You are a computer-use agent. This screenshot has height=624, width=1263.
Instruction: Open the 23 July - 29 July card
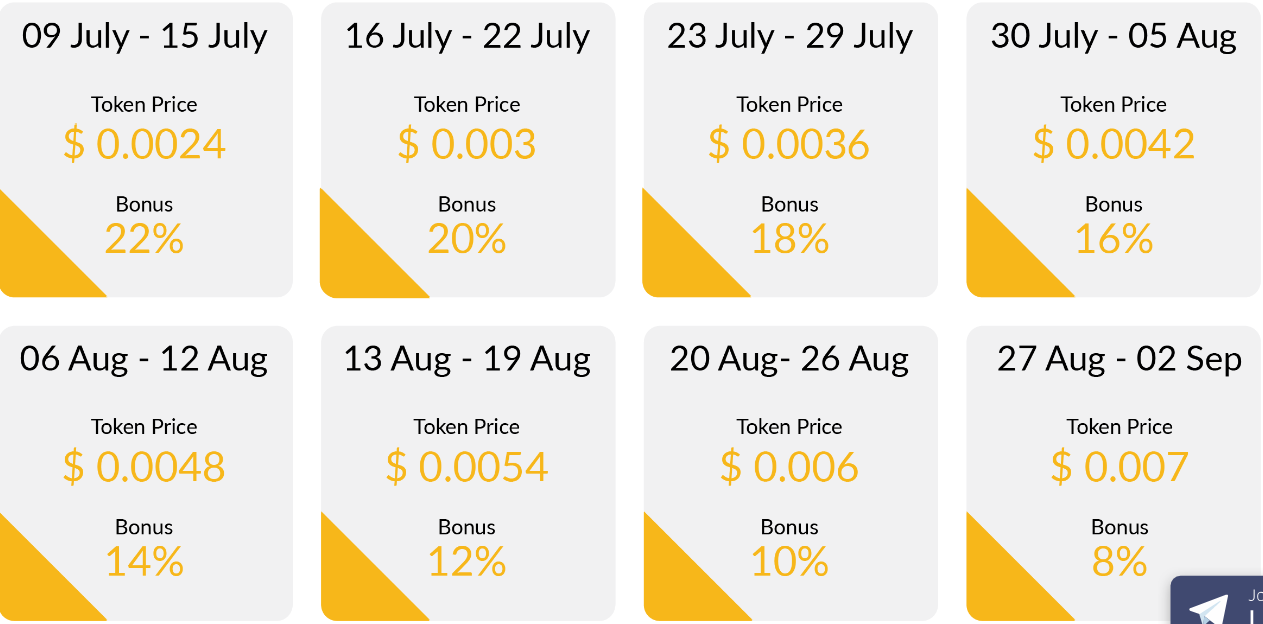click(790, 150)
